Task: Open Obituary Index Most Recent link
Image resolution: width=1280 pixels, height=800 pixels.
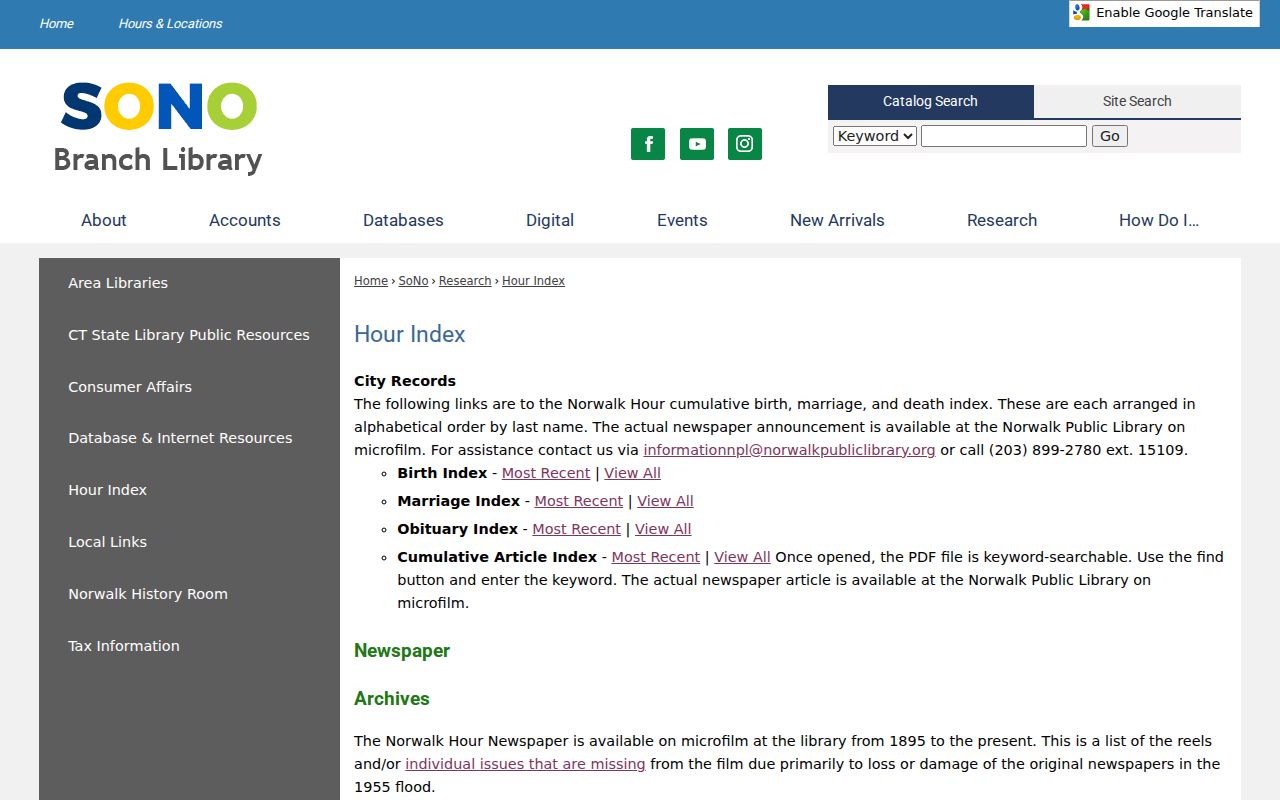Action: click(577, 529)
